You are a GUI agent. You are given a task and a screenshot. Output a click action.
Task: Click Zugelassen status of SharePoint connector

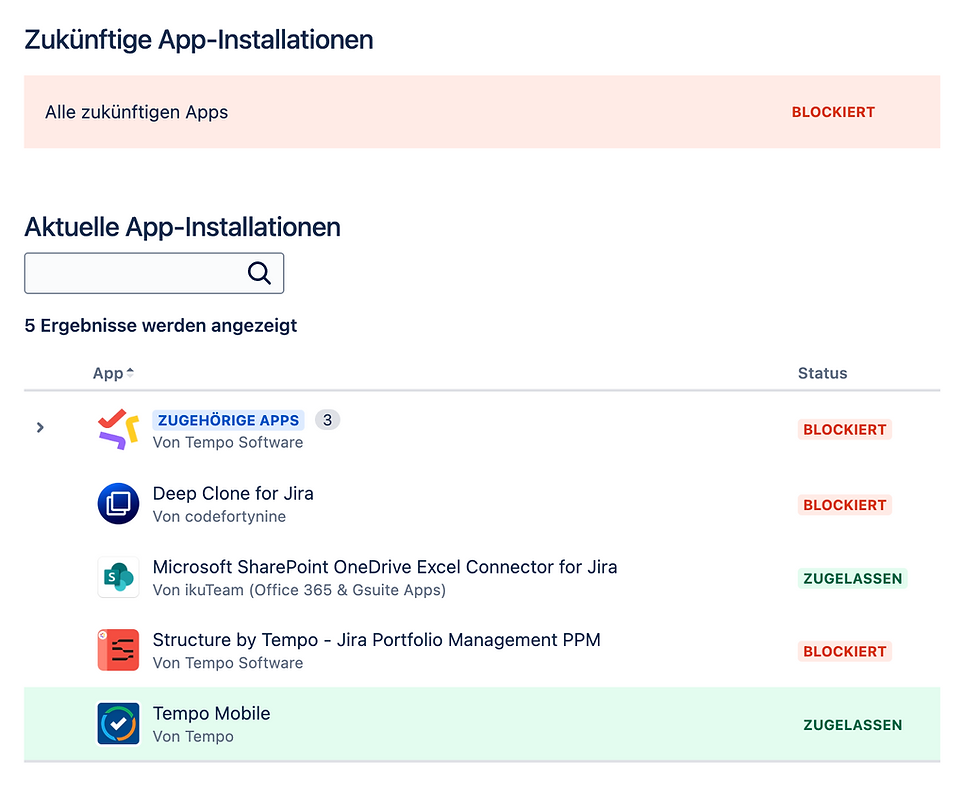[x=852, y=578]
